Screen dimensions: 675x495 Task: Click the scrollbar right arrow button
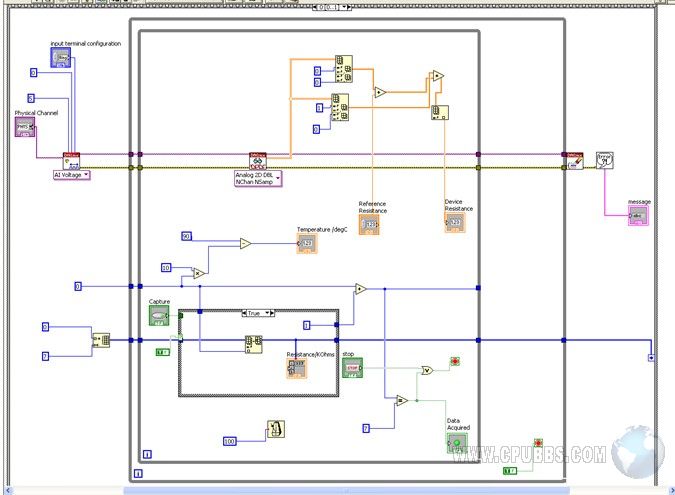coord(671,491)
